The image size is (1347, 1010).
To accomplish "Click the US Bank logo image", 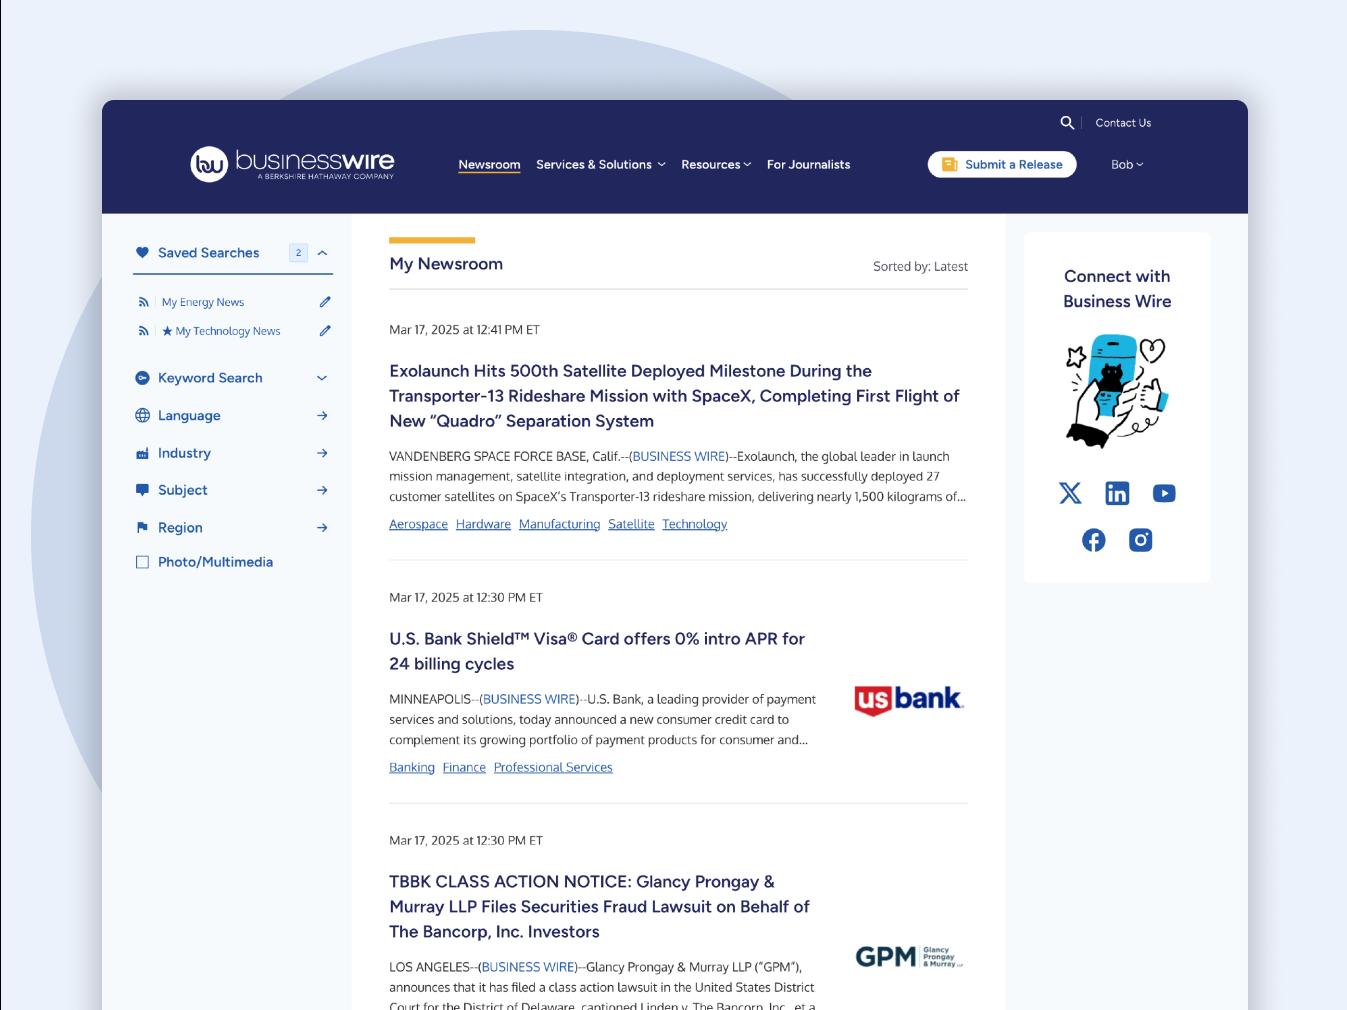I will click(908, 699).
